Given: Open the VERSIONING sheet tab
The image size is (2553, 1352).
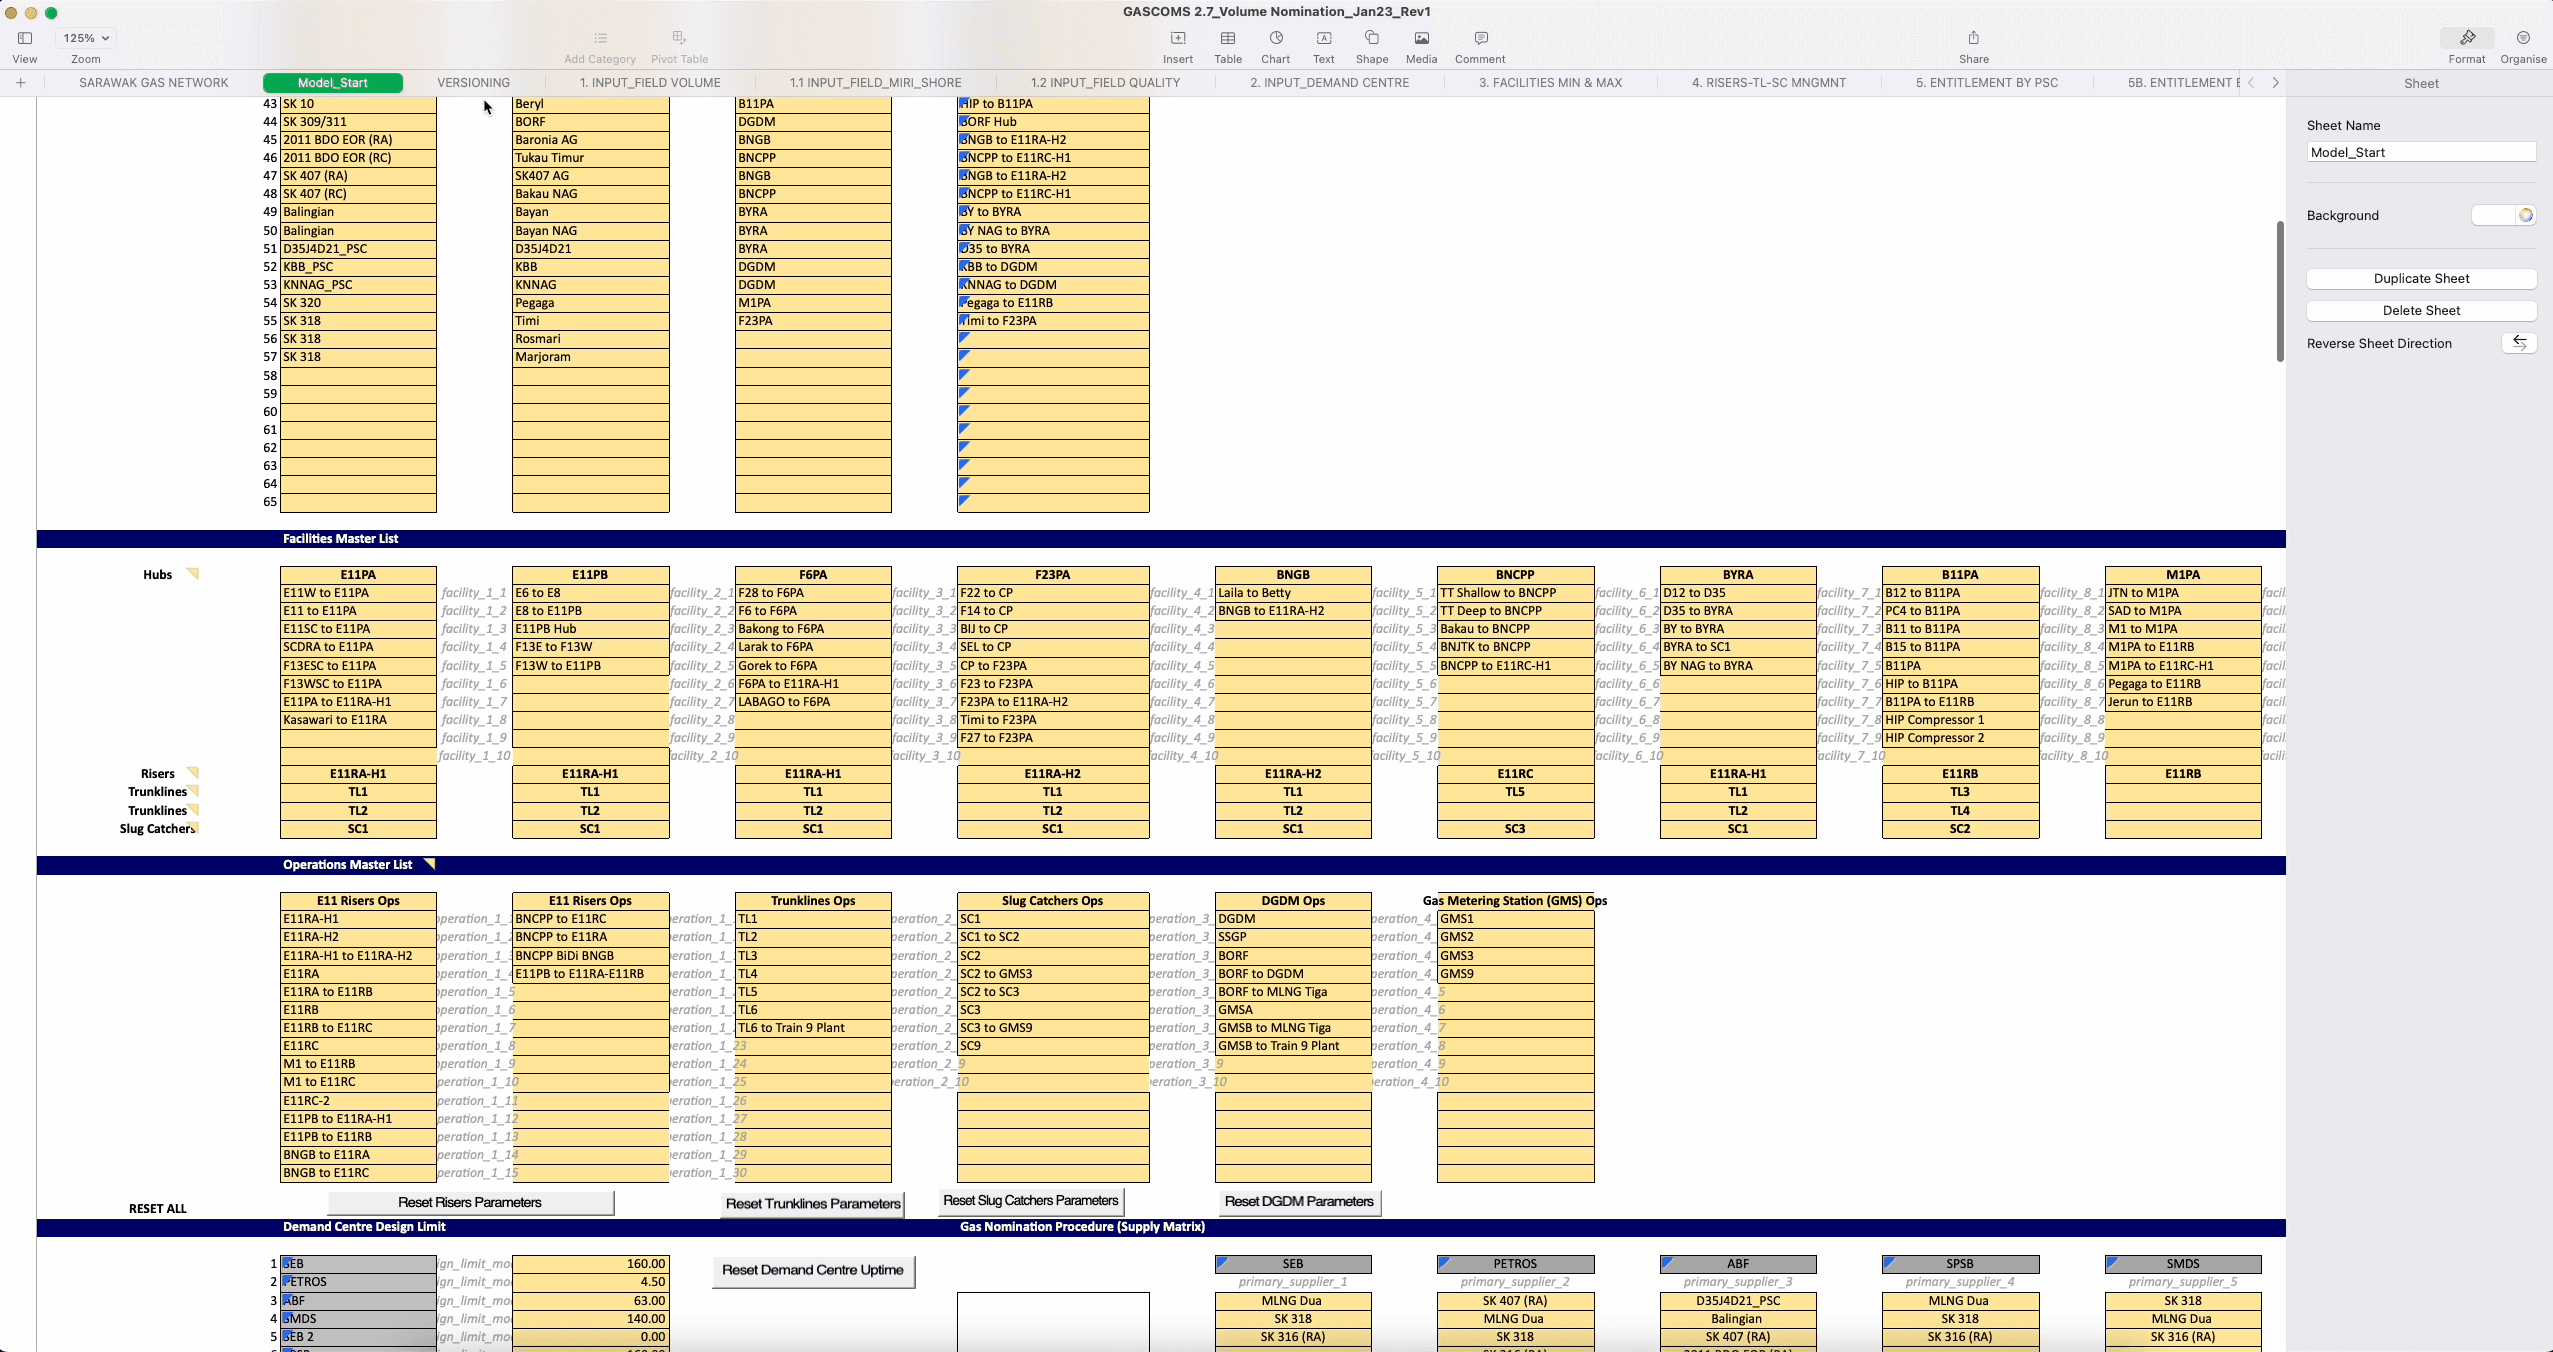Looking at the screenshot, I should point(473,83).
